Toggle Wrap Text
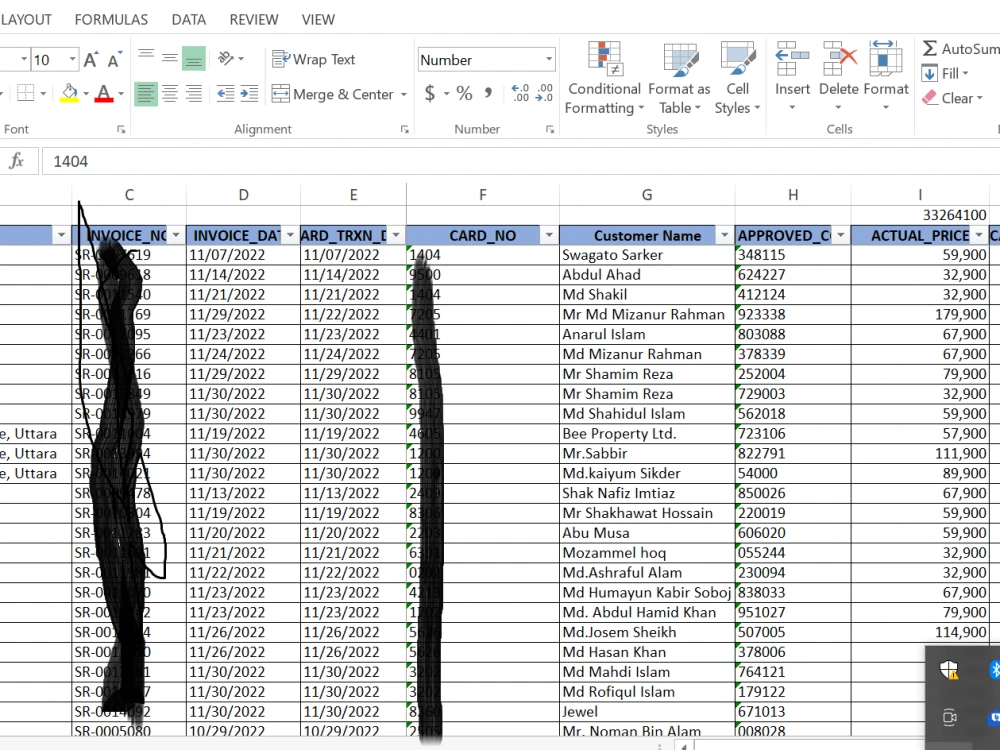Image resolution: width=1000 pixels, height=750 pixels. 313,59
